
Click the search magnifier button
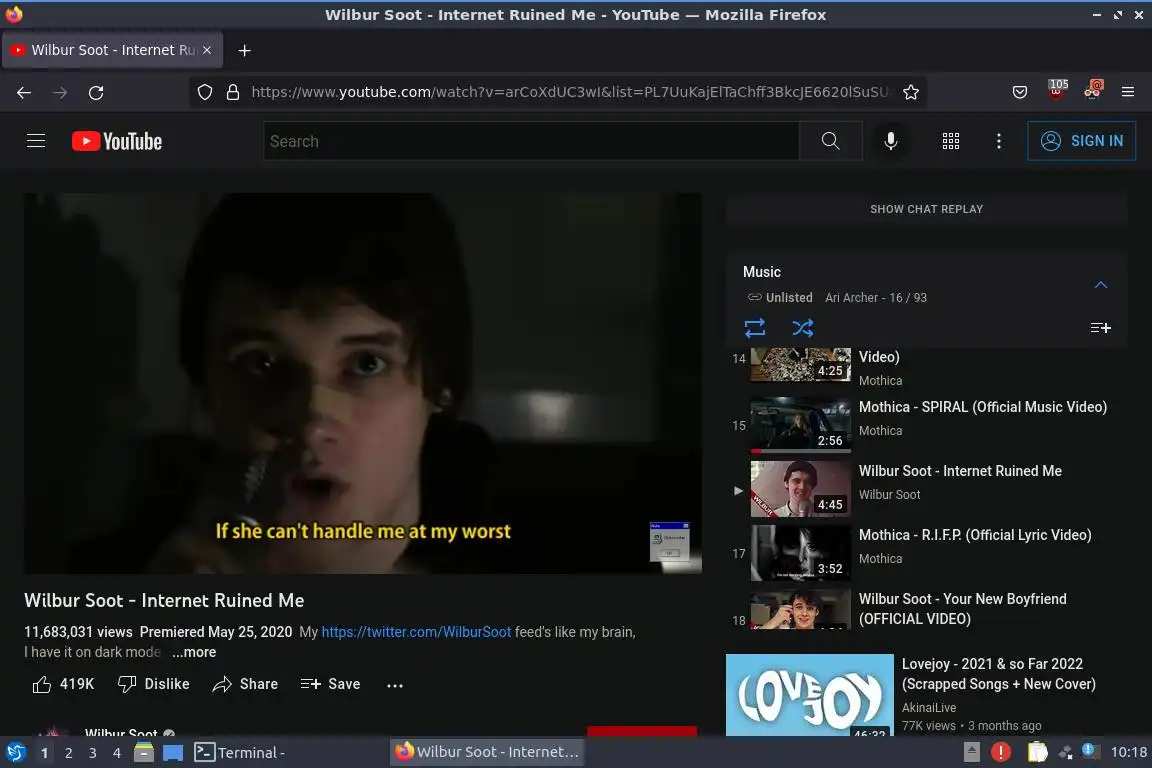(830, 140)
